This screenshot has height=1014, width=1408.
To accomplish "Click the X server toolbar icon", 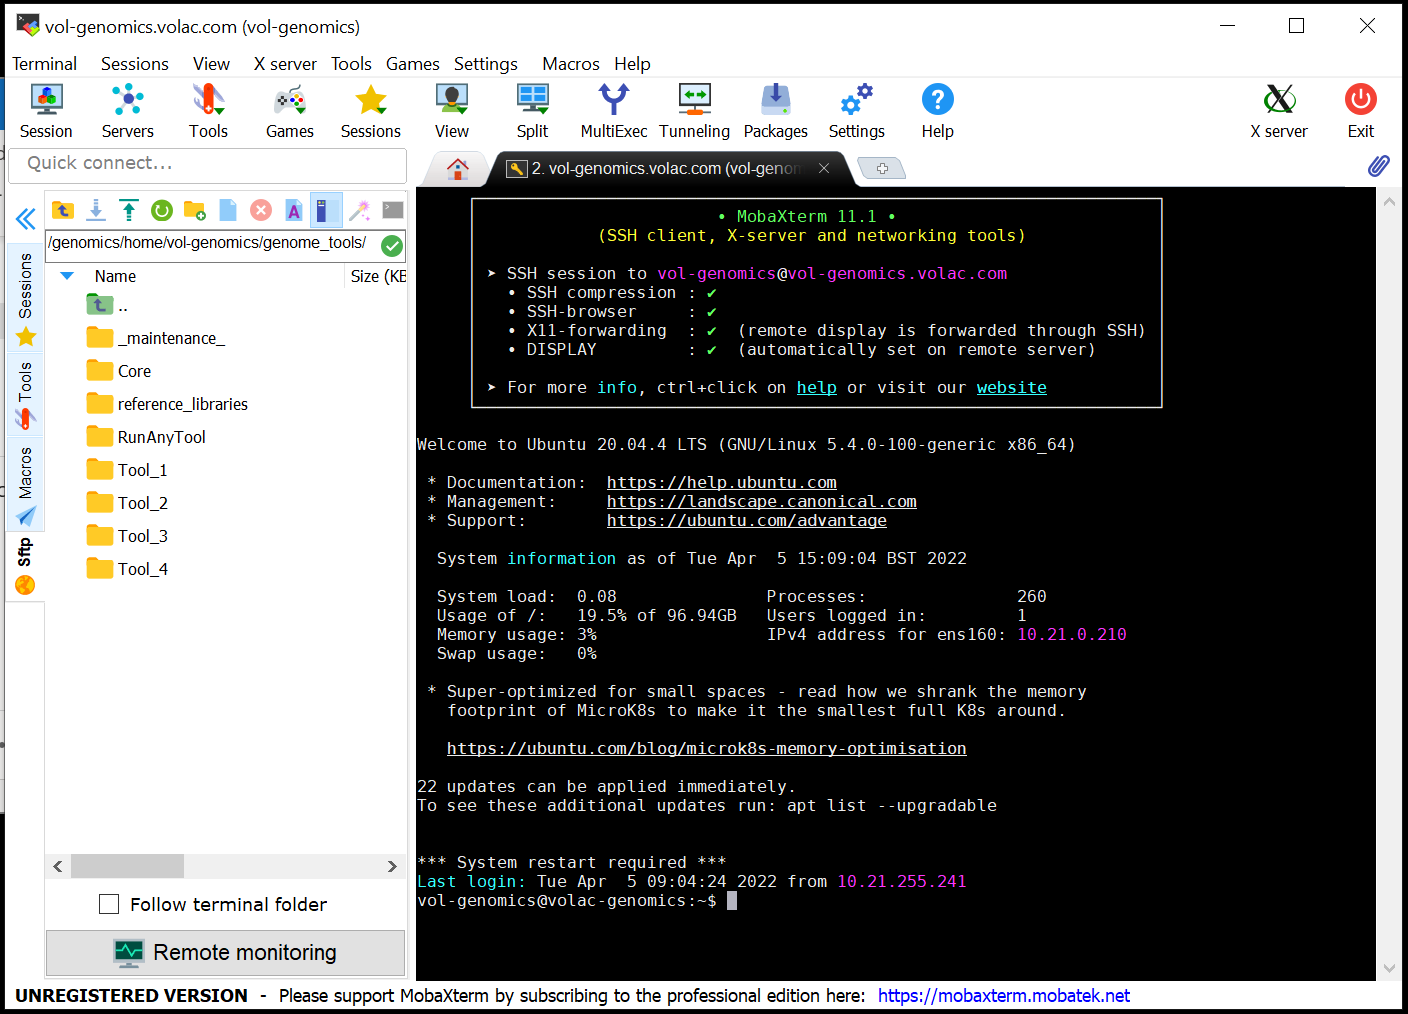I will (x=1279, y=111).
